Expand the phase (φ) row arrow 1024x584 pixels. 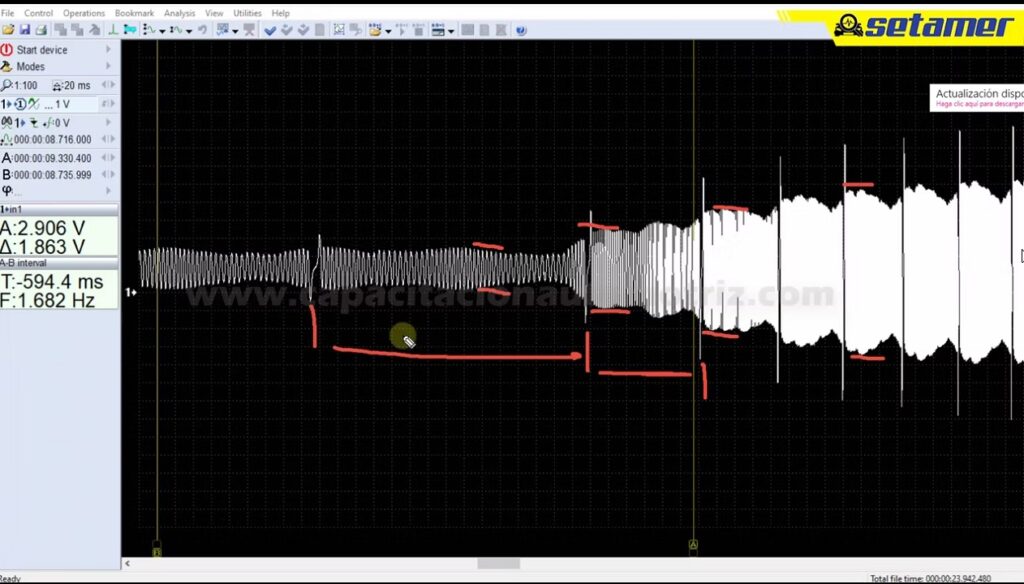[x=108, y=190]
